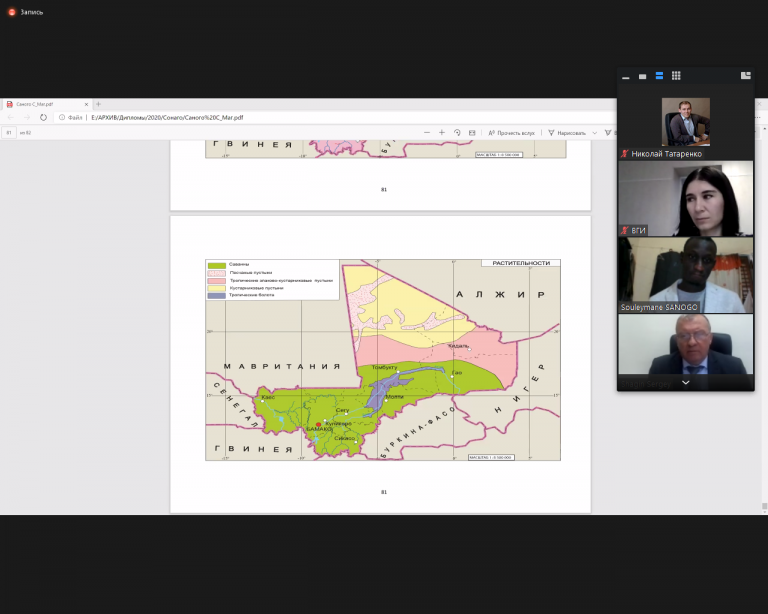
Task: Click the browser refresh button
Action: 43,117
